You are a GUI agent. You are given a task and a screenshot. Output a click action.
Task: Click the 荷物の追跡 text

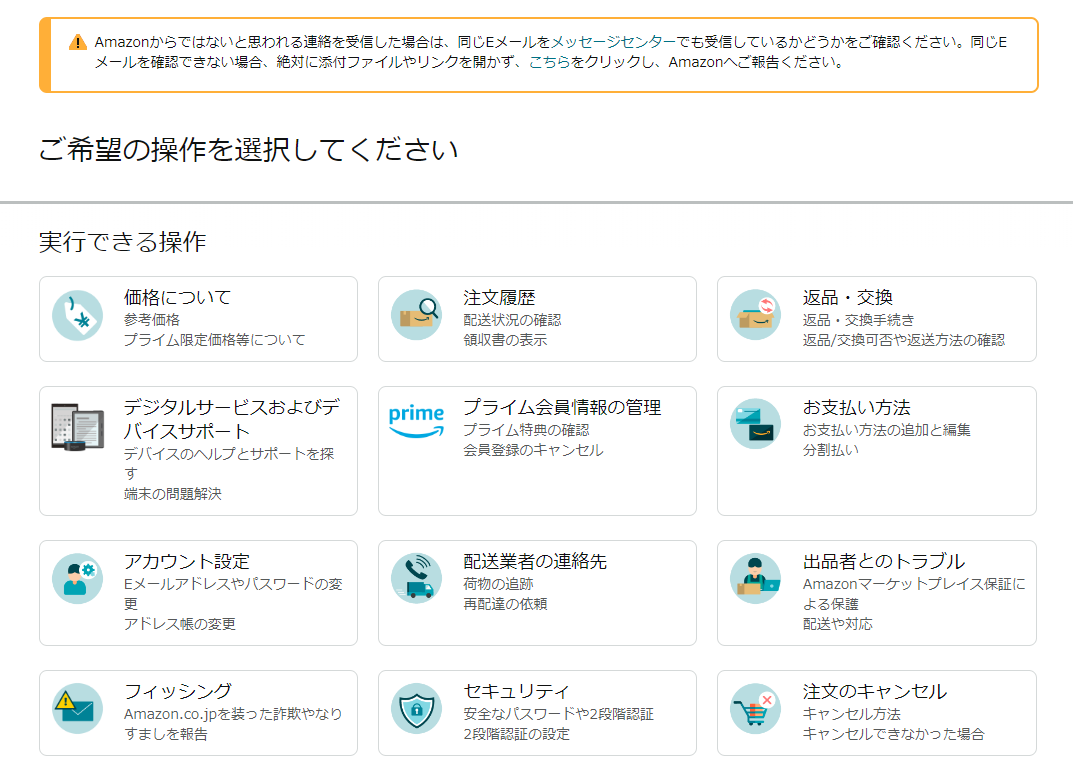coord(498,584)
